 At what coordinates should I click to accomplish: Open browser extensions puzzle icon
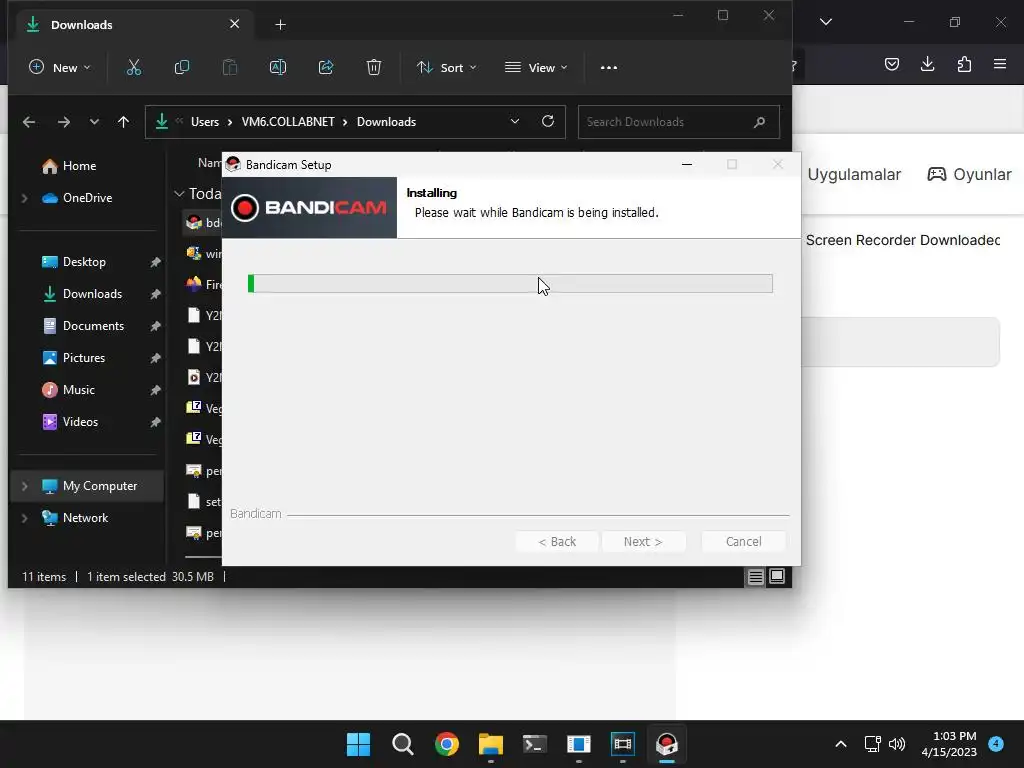click(x=964, y=64)
